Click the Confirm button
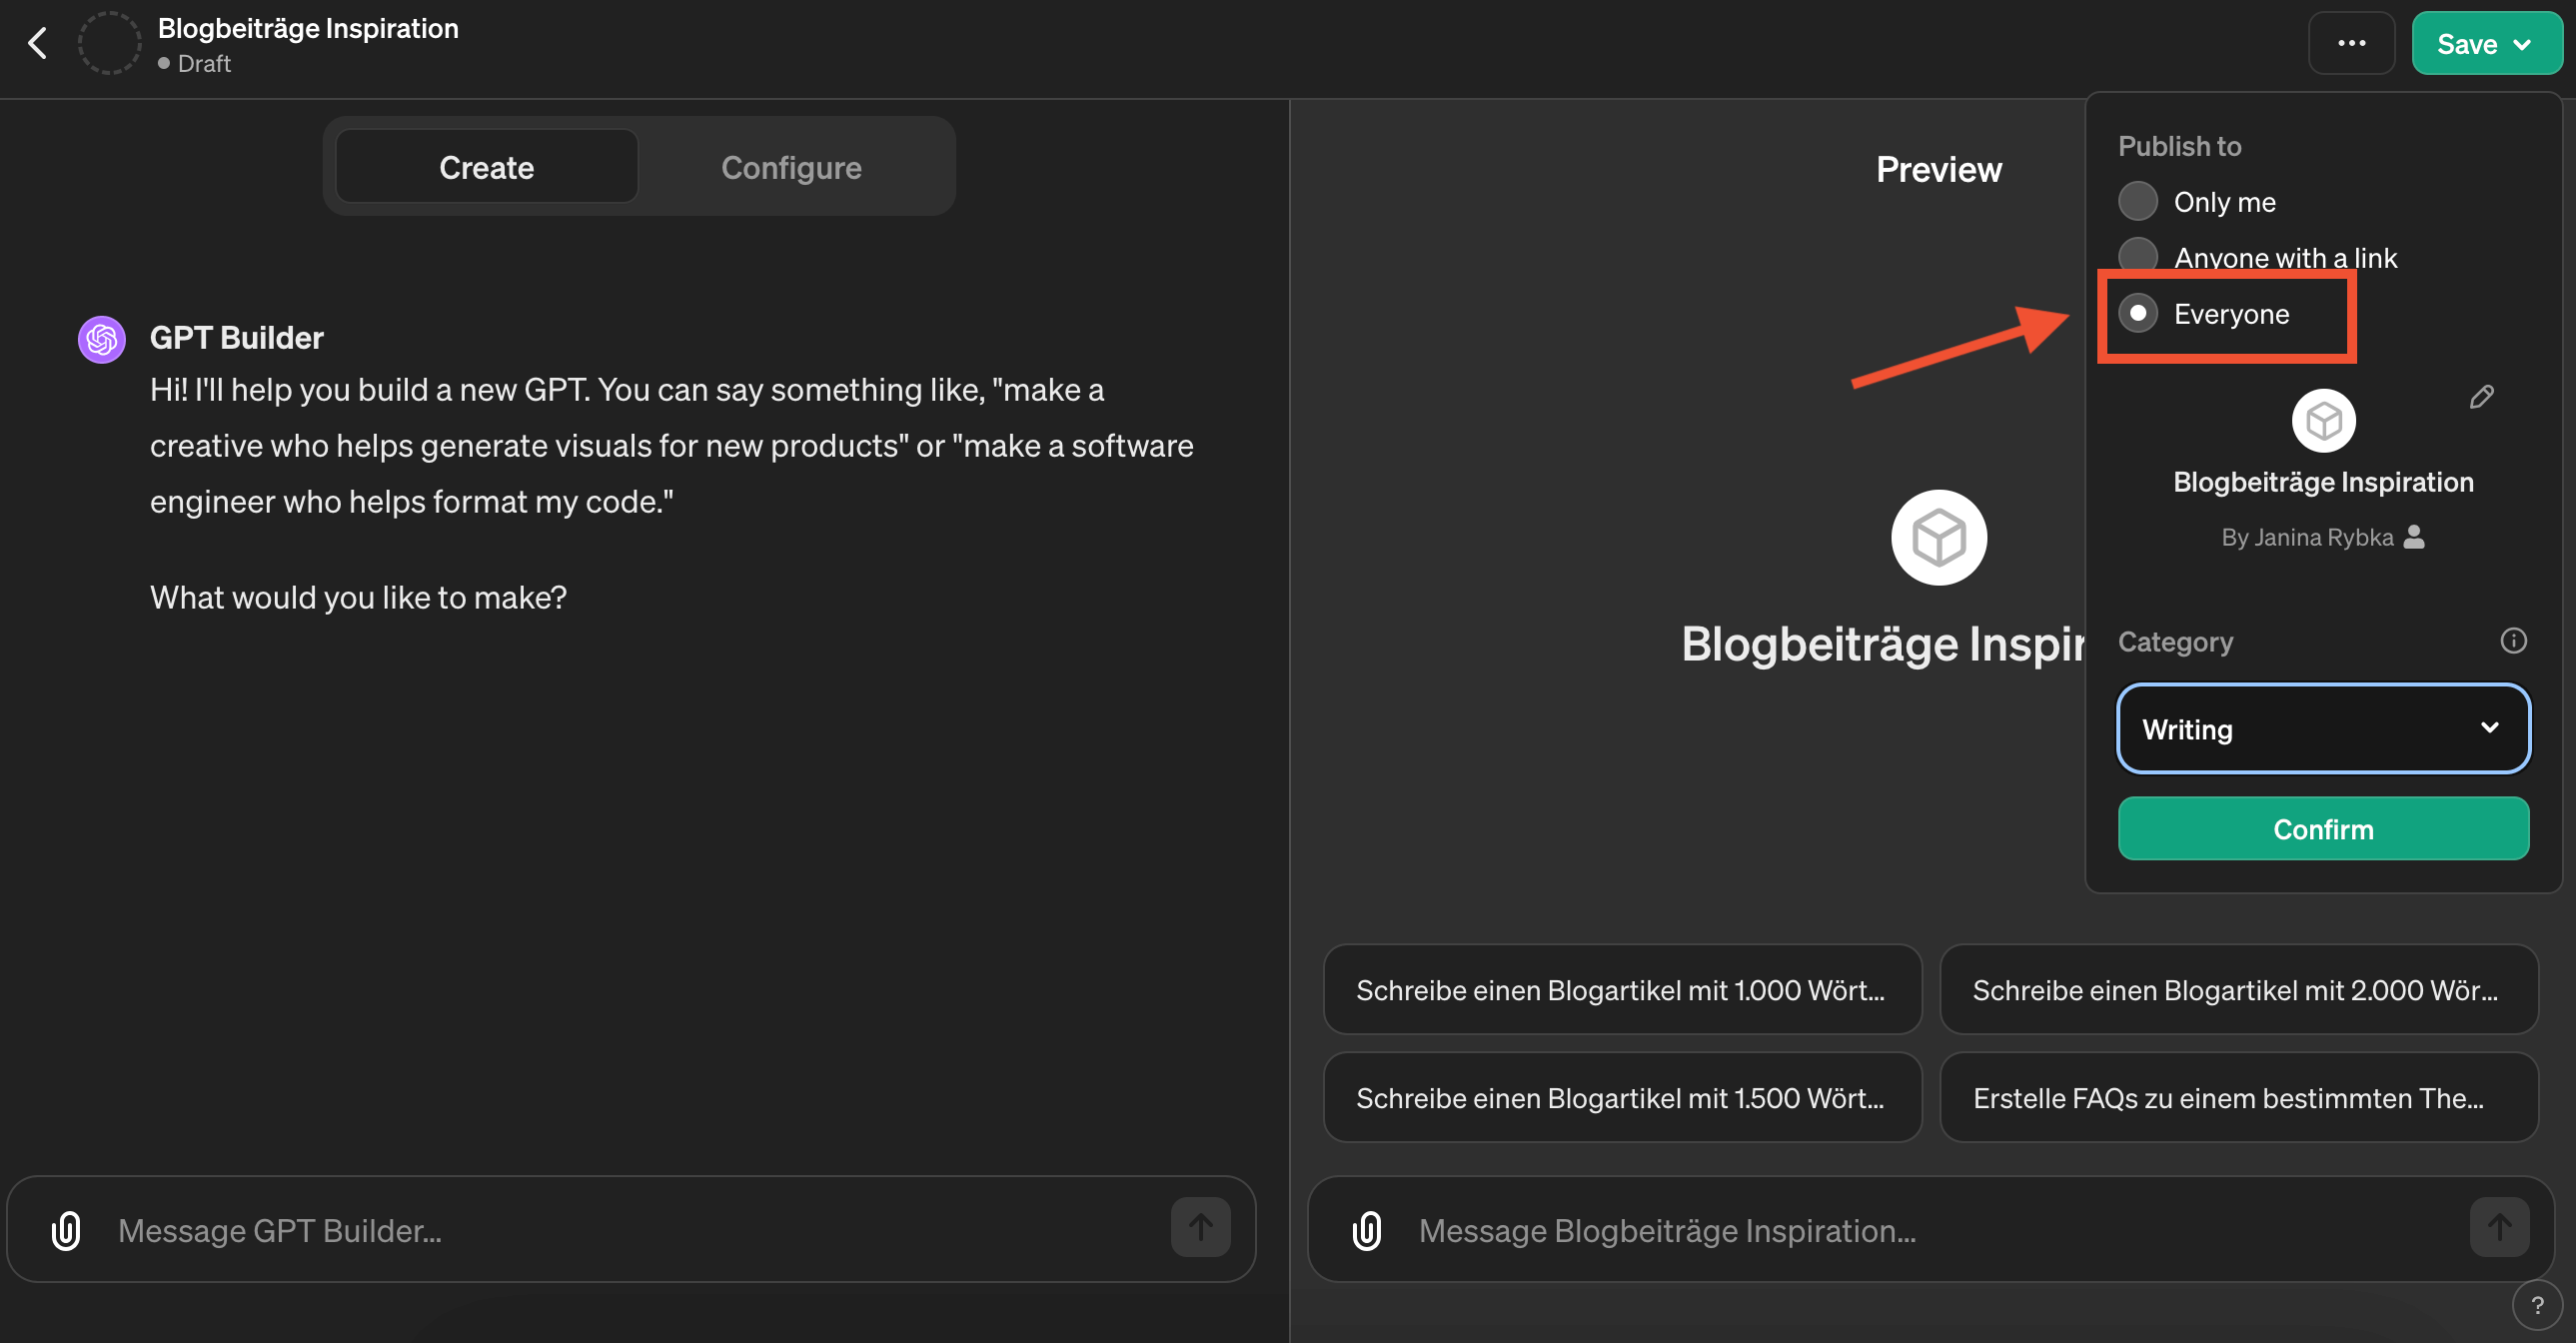This screenshot has width=2576, height=1343. (2322, 828)
